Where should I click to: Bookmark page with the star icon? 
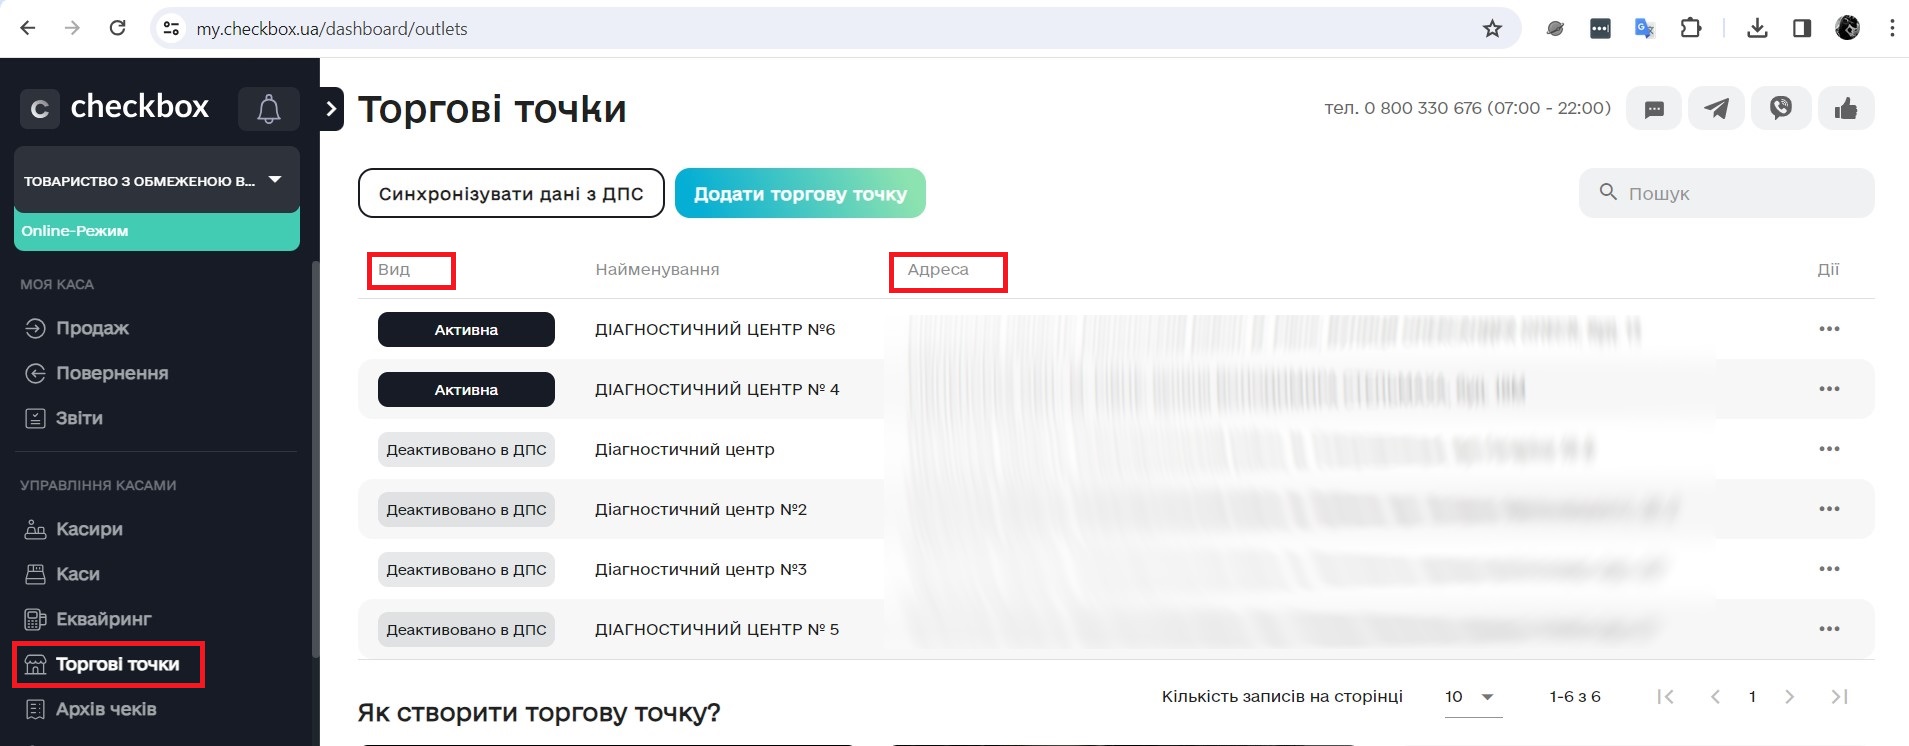point(1492,29)
